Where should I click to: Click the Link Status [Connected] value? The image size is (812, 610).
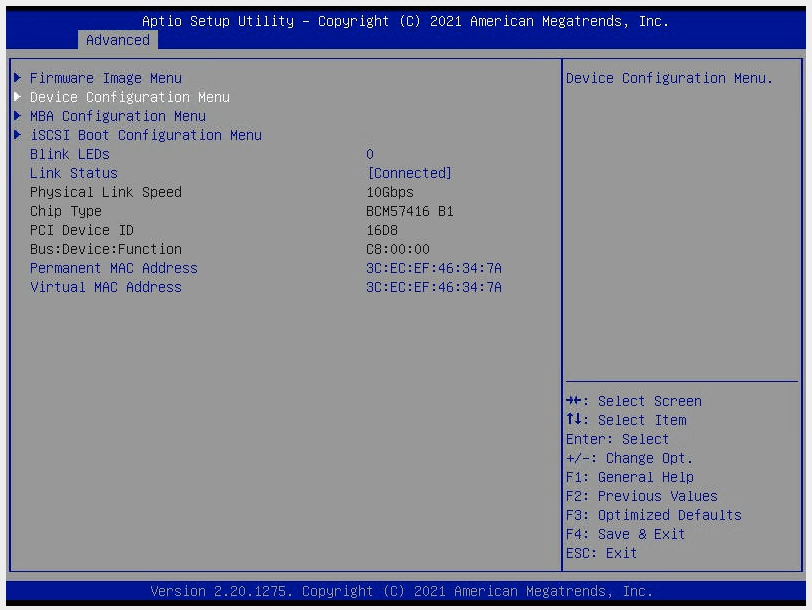tap(409, 173)
